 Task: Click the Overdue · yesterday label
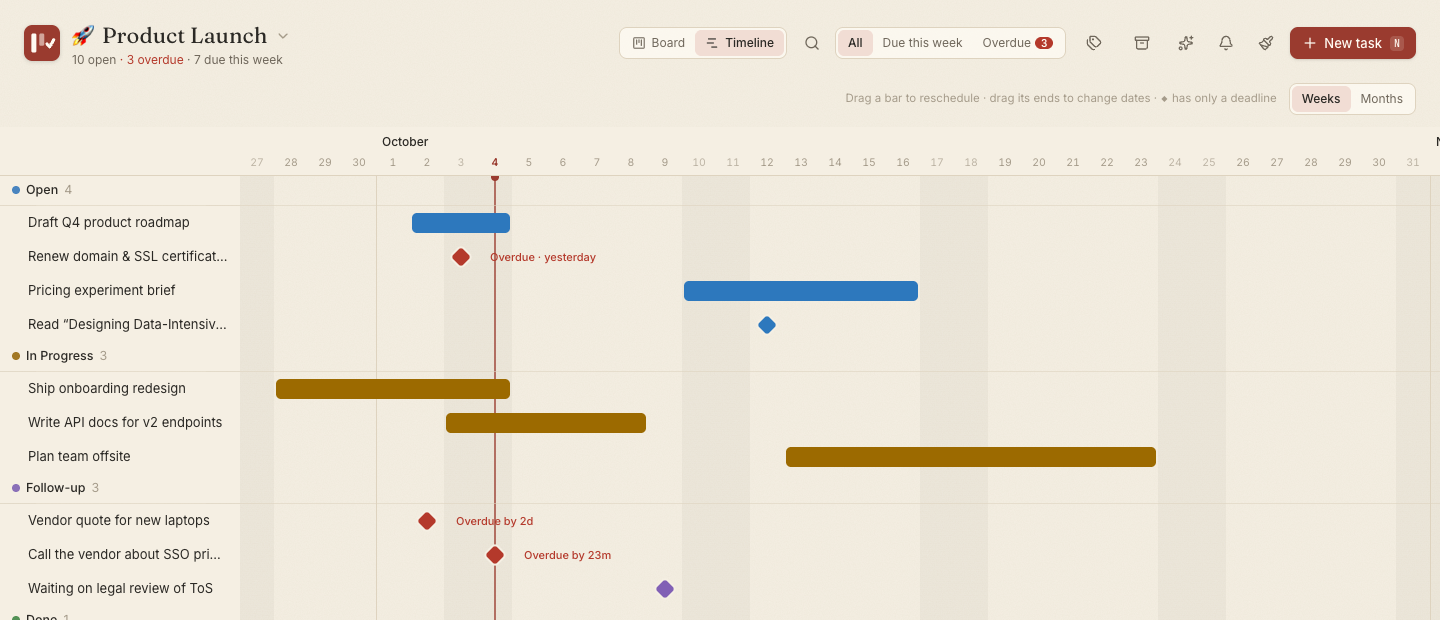click(x=543, y=257)
